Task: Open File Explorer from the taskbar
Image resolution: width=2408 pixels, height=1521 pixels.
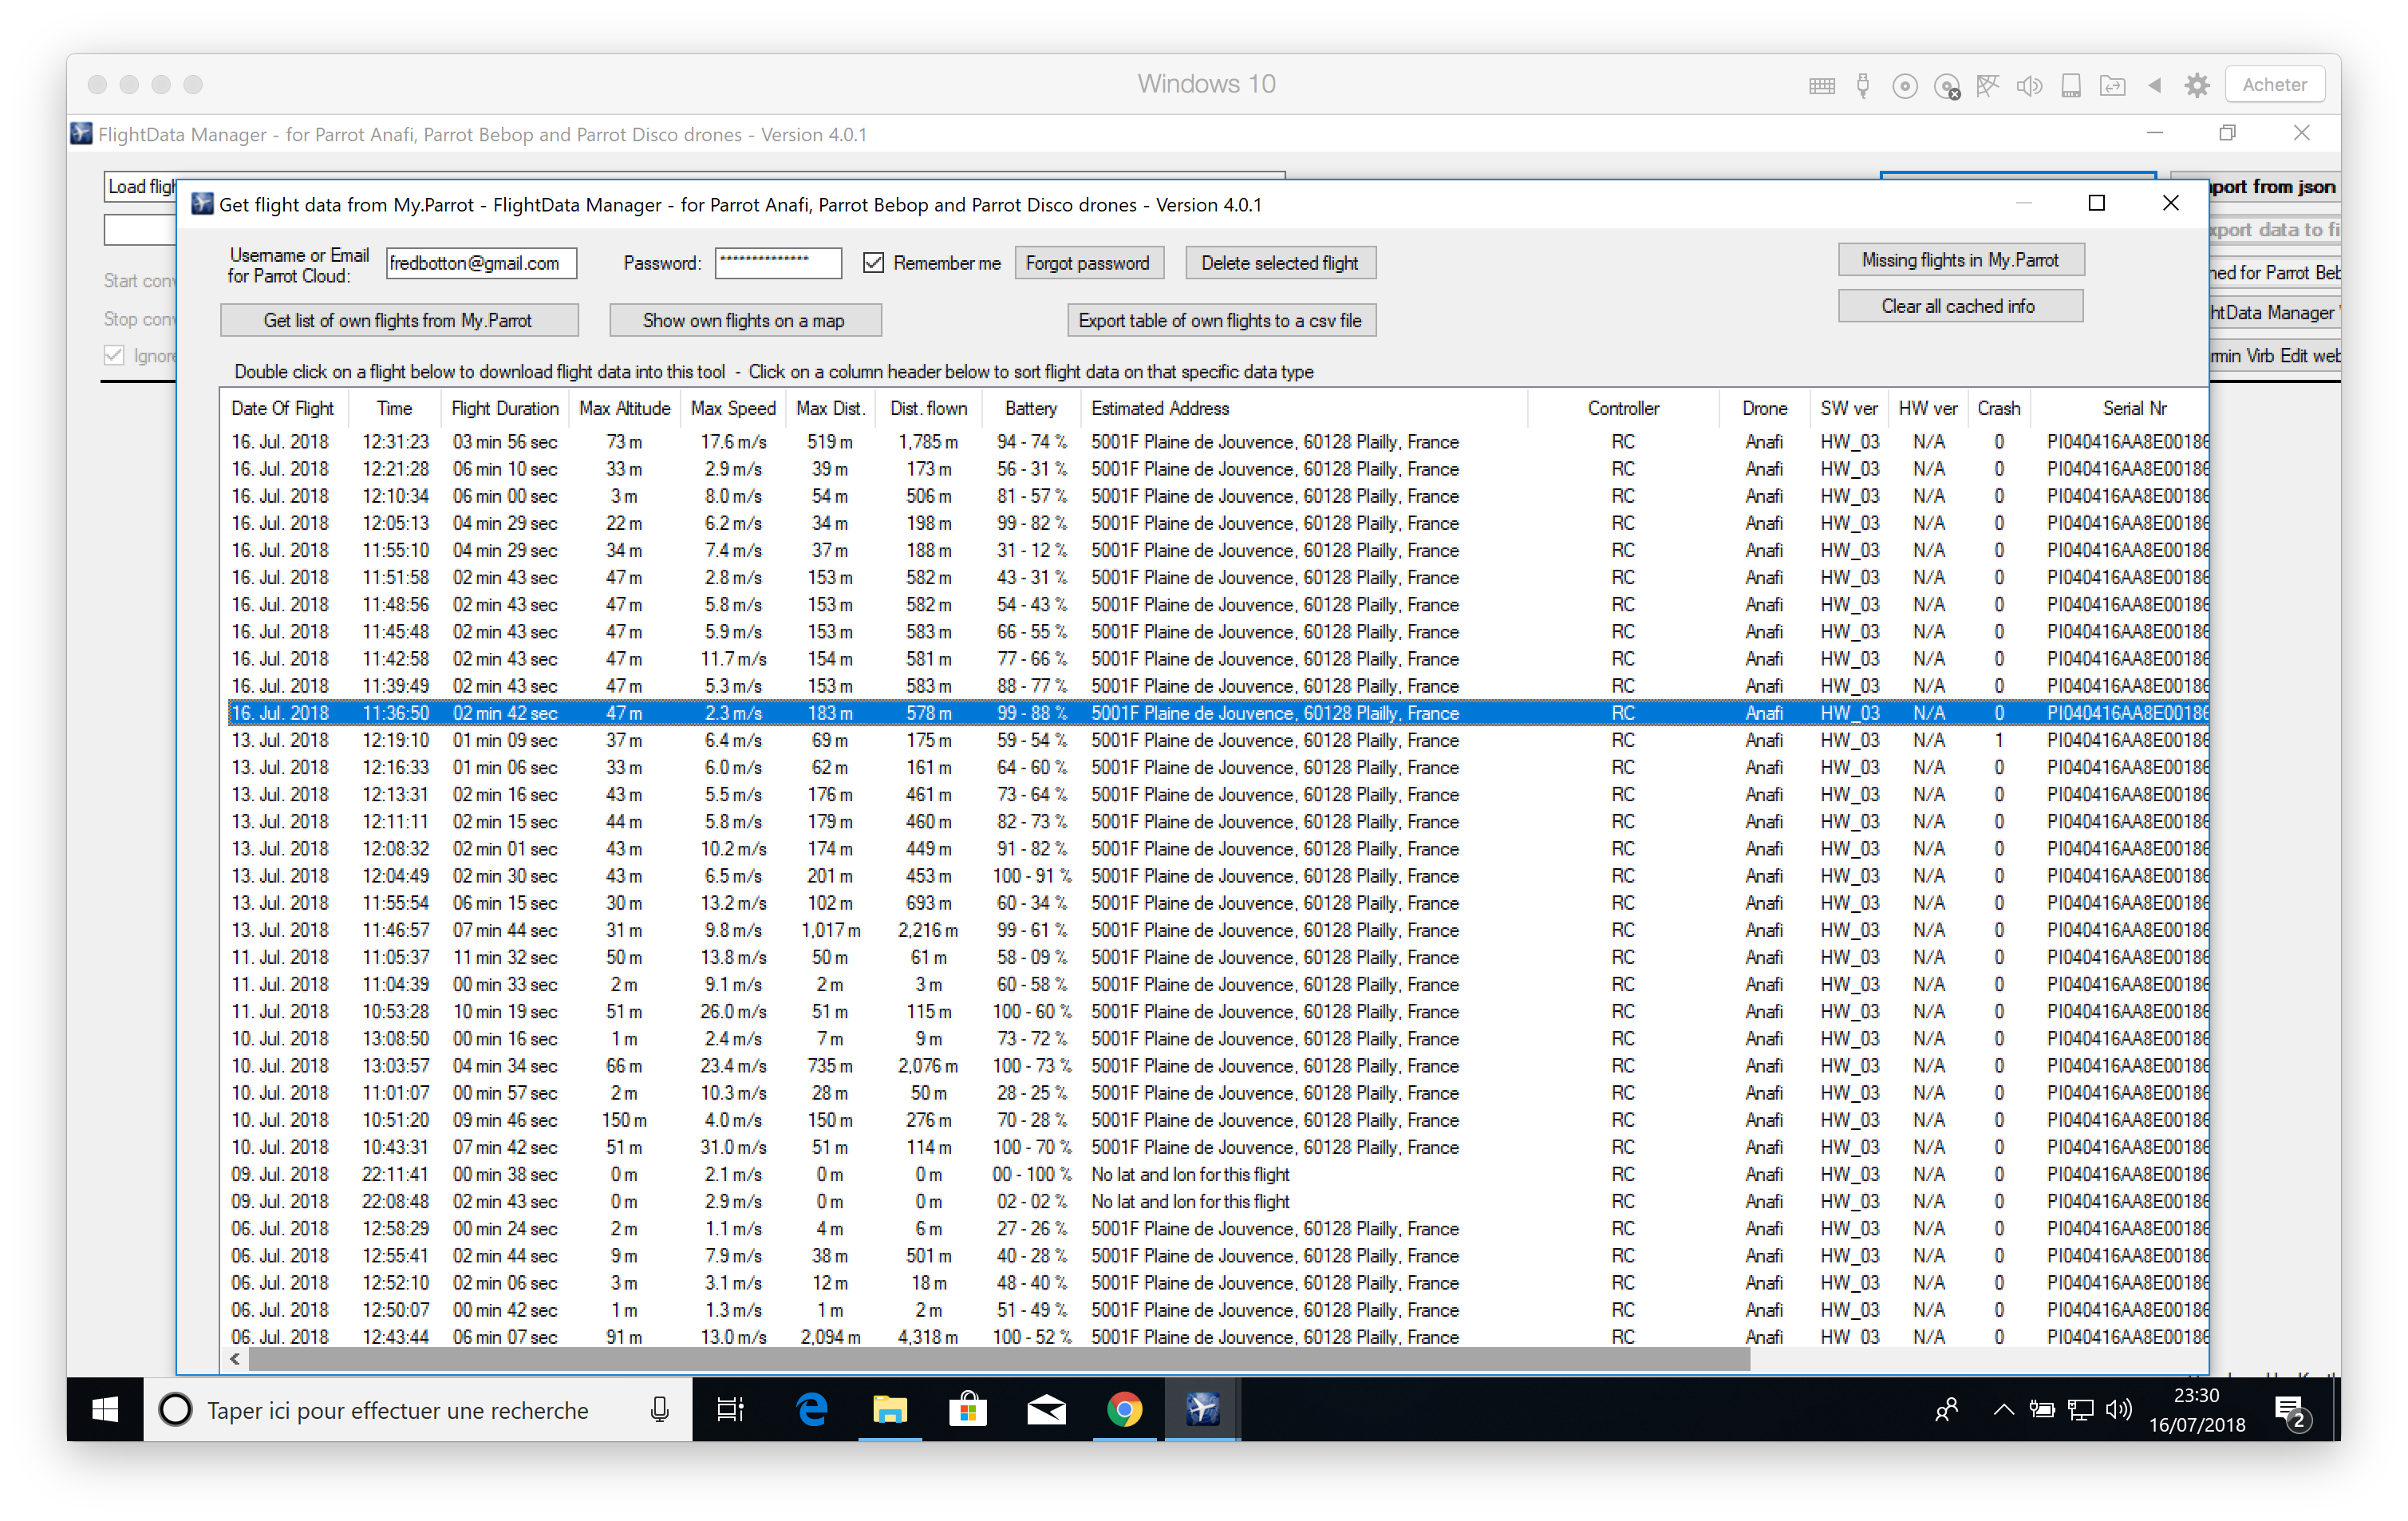Action: point(889,1409)
